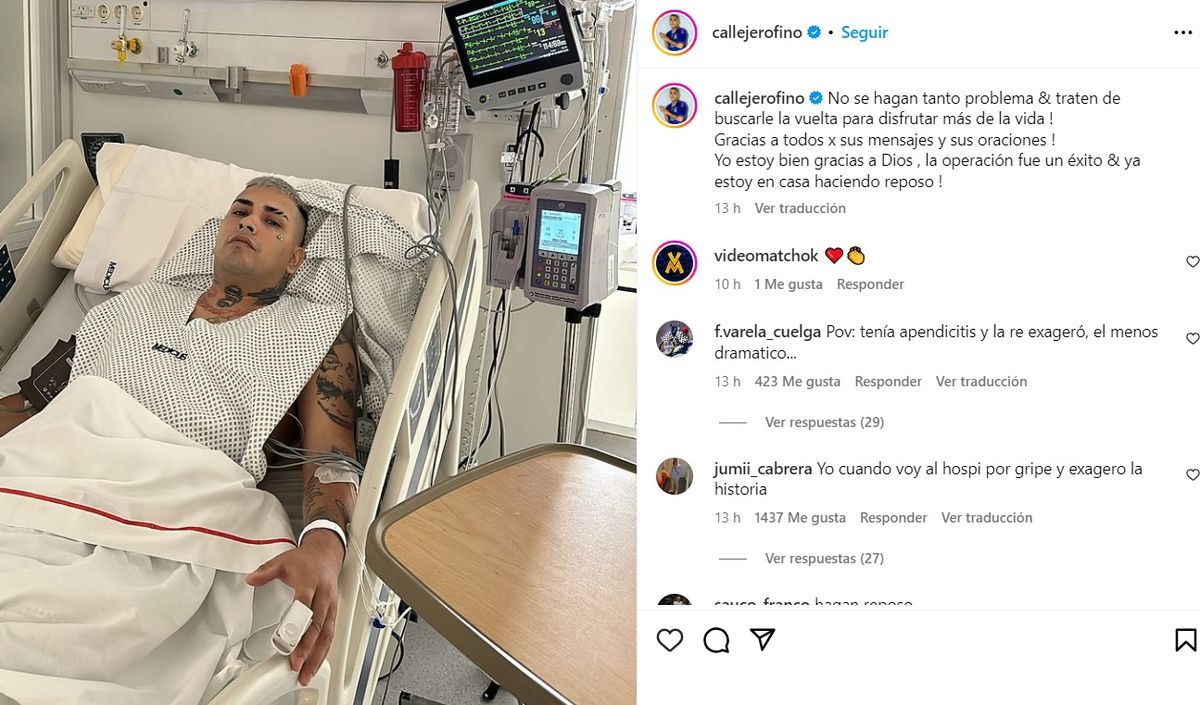
Task: Like the post with the heart icon
Action: (x=670, y=640)
